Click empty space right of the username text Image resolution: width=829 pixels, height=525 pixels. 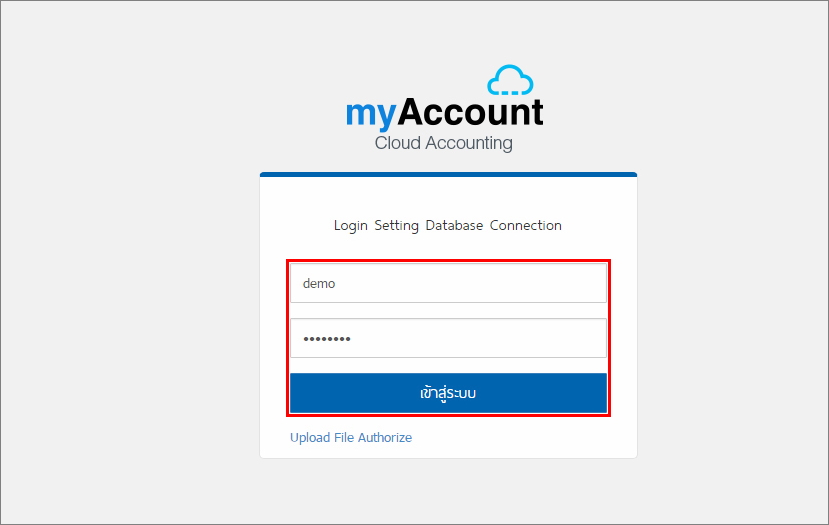click(x=471, y=283)
